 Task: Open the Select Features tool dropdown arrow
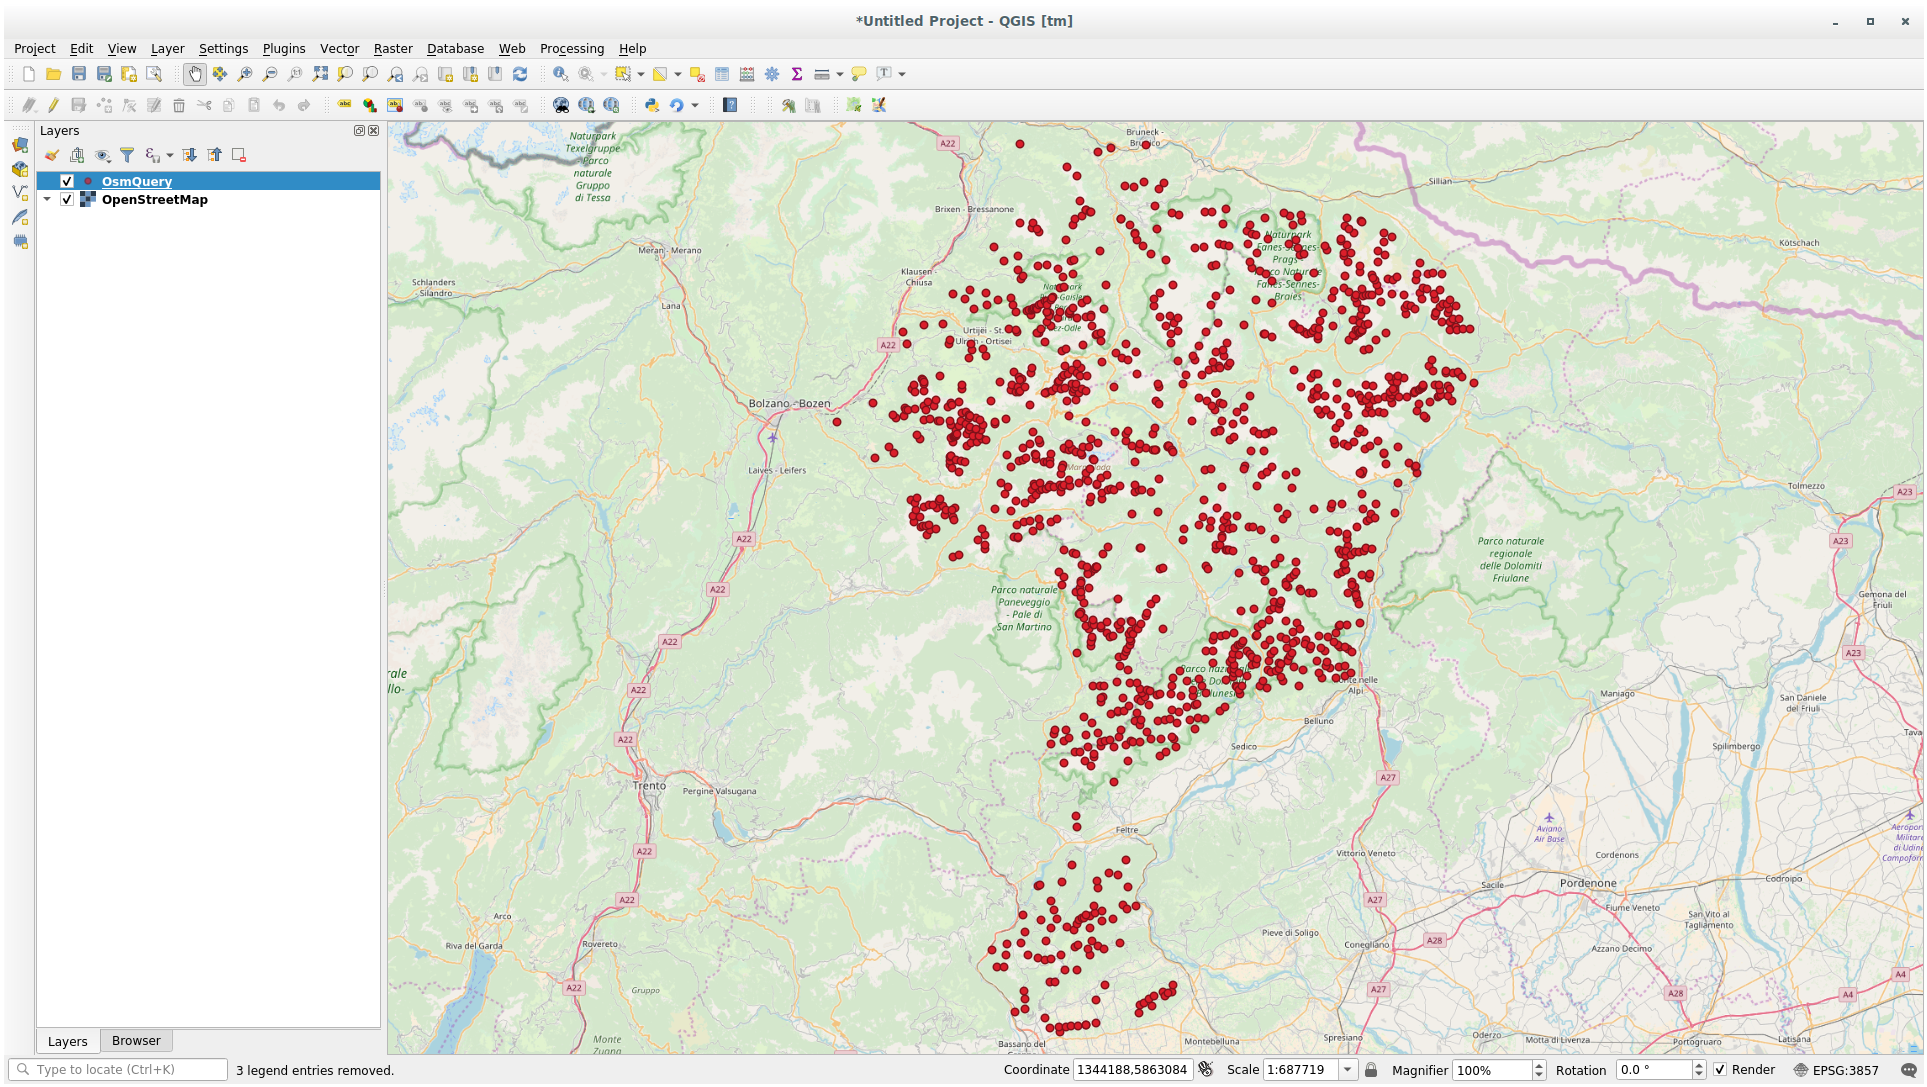point(641,74)
